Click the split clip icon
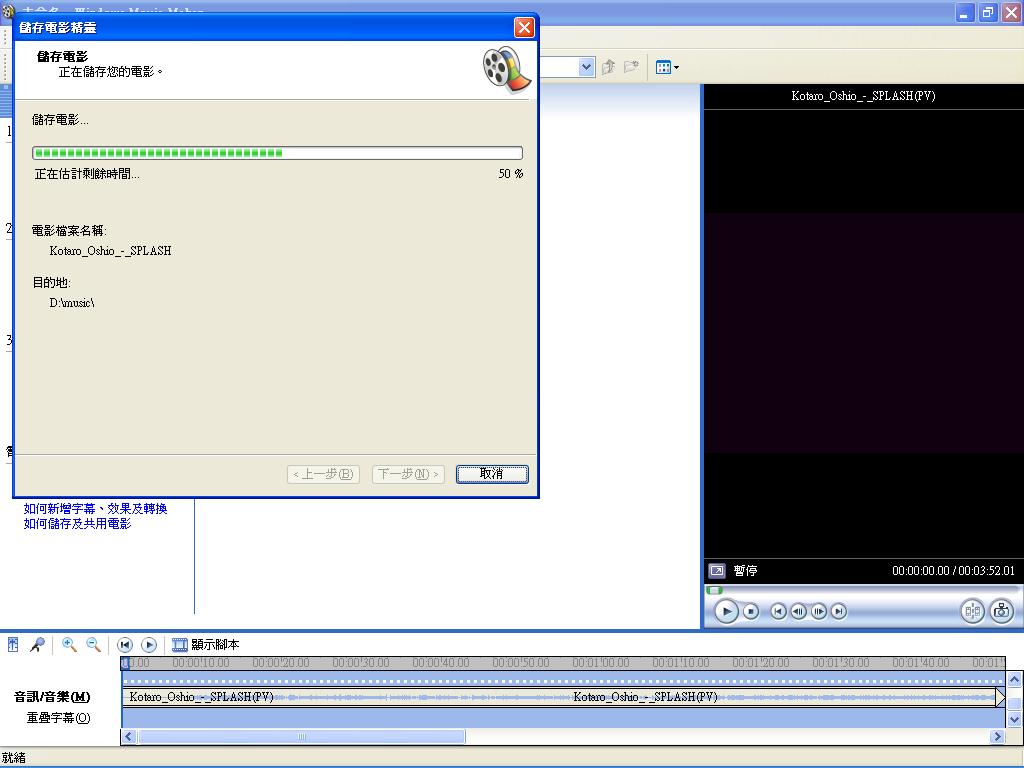The image size is (1024, 768). (x=971, y=611)
